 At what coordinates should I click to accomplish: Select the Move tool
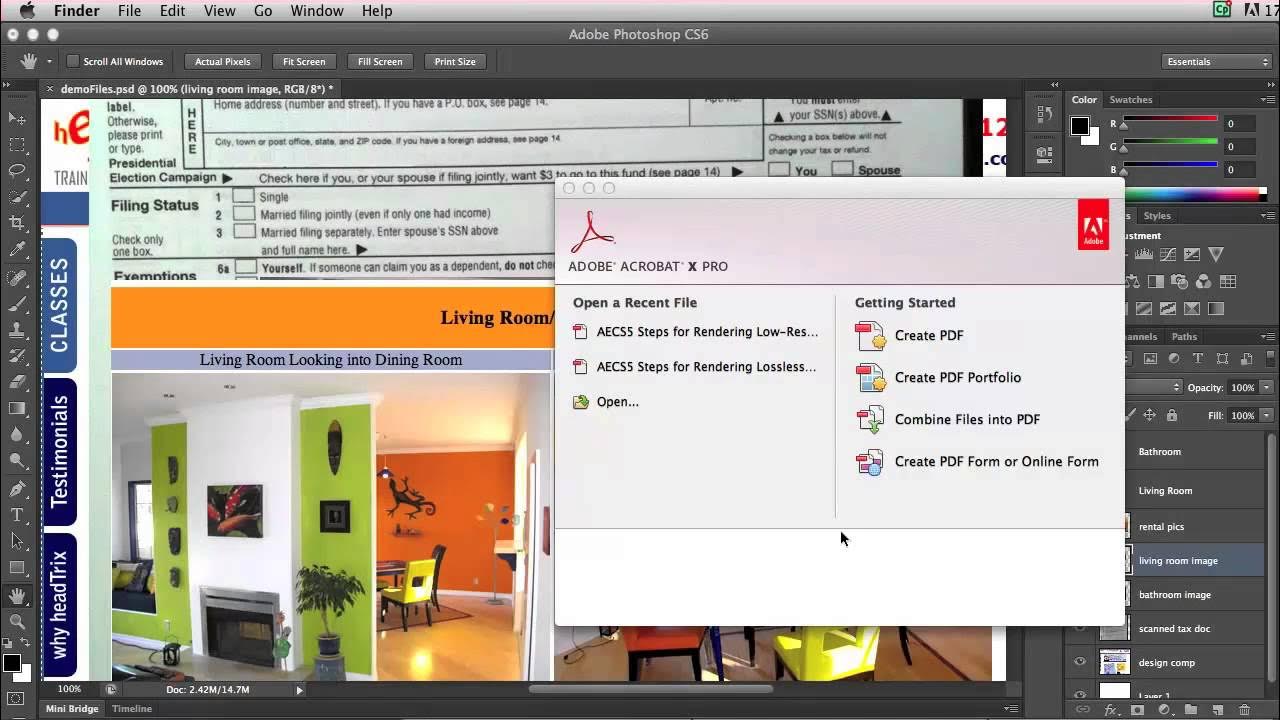tap(17, 119)
